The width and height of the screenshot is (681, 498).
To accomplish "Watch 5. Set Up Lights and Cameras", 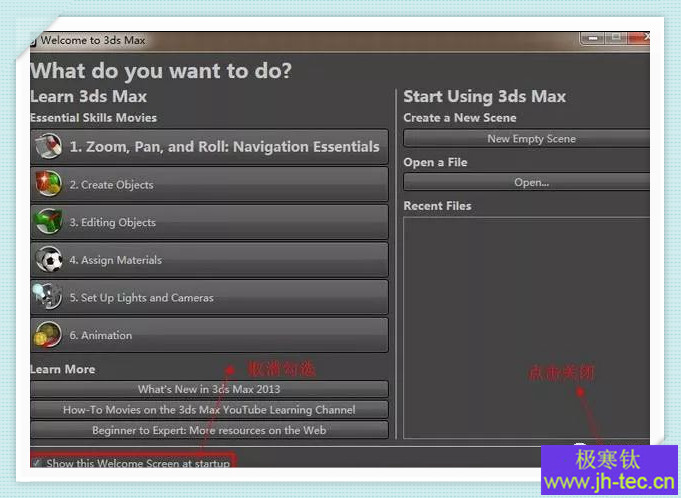I will (209, 297).
